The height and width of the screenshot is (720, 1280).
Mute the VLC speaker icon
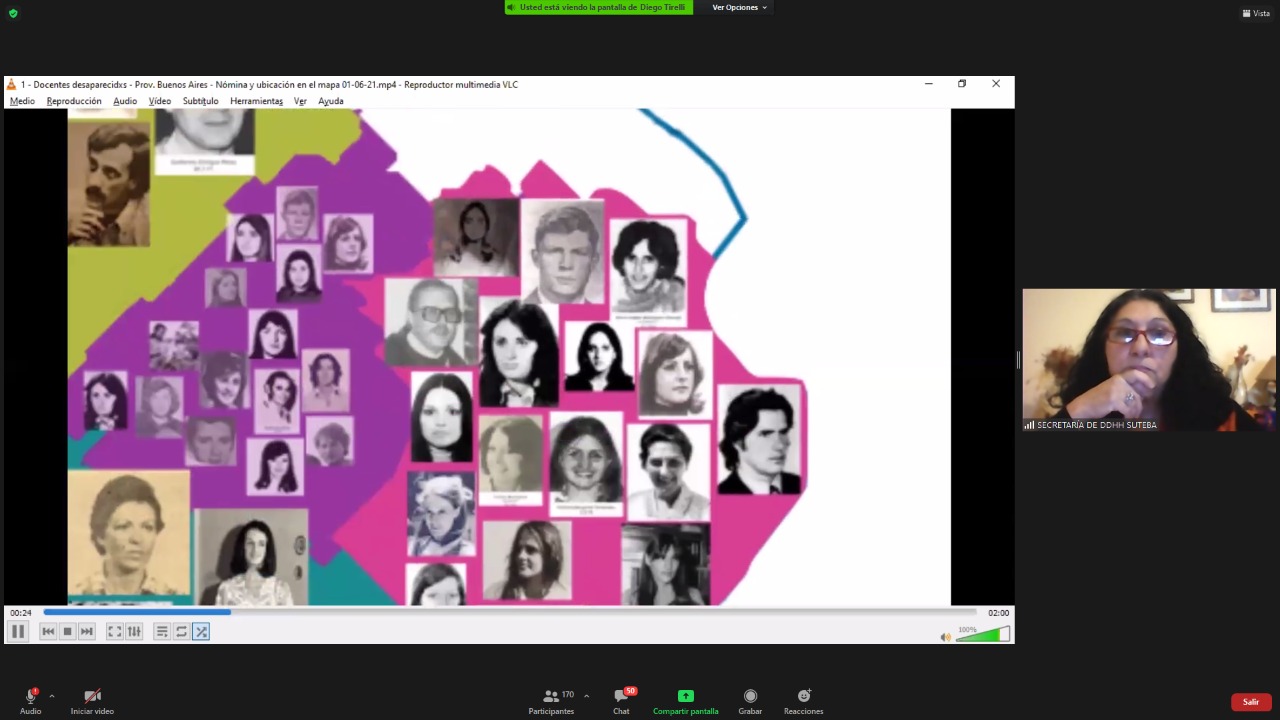tap(945, 637)
